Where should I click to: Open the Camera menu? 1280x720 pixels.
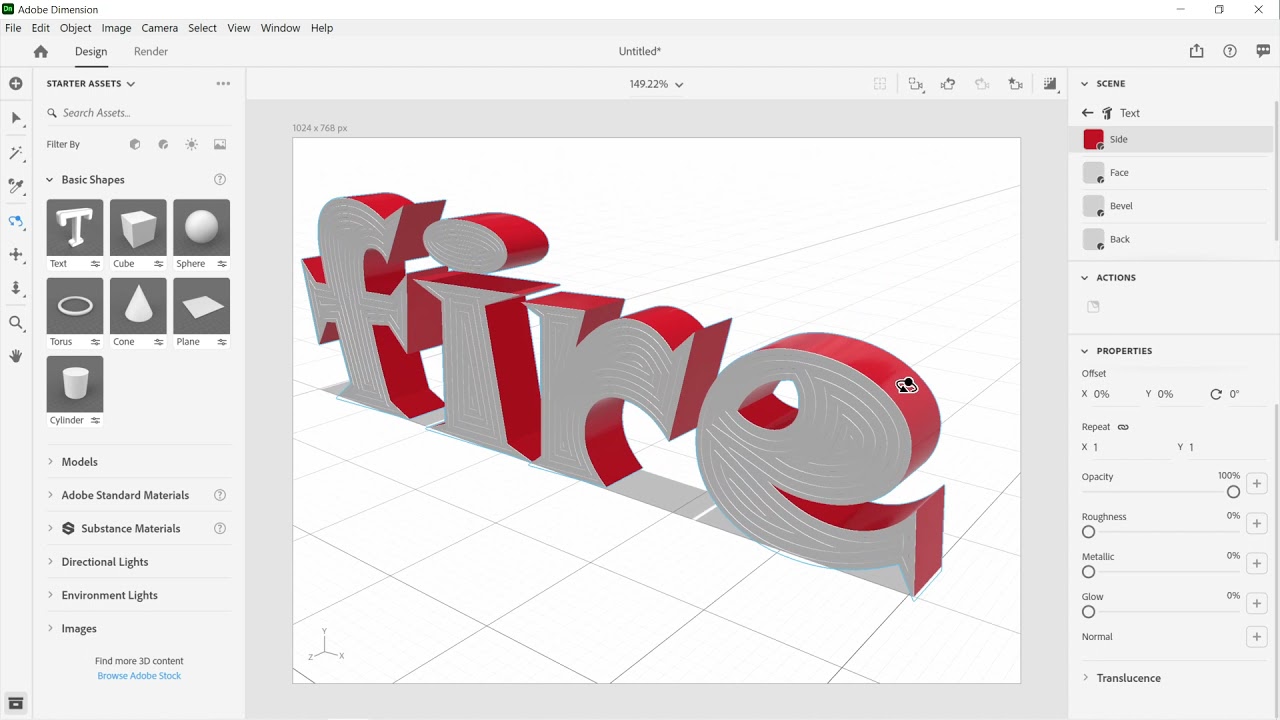pyautogui.click(x=159, y=28)
